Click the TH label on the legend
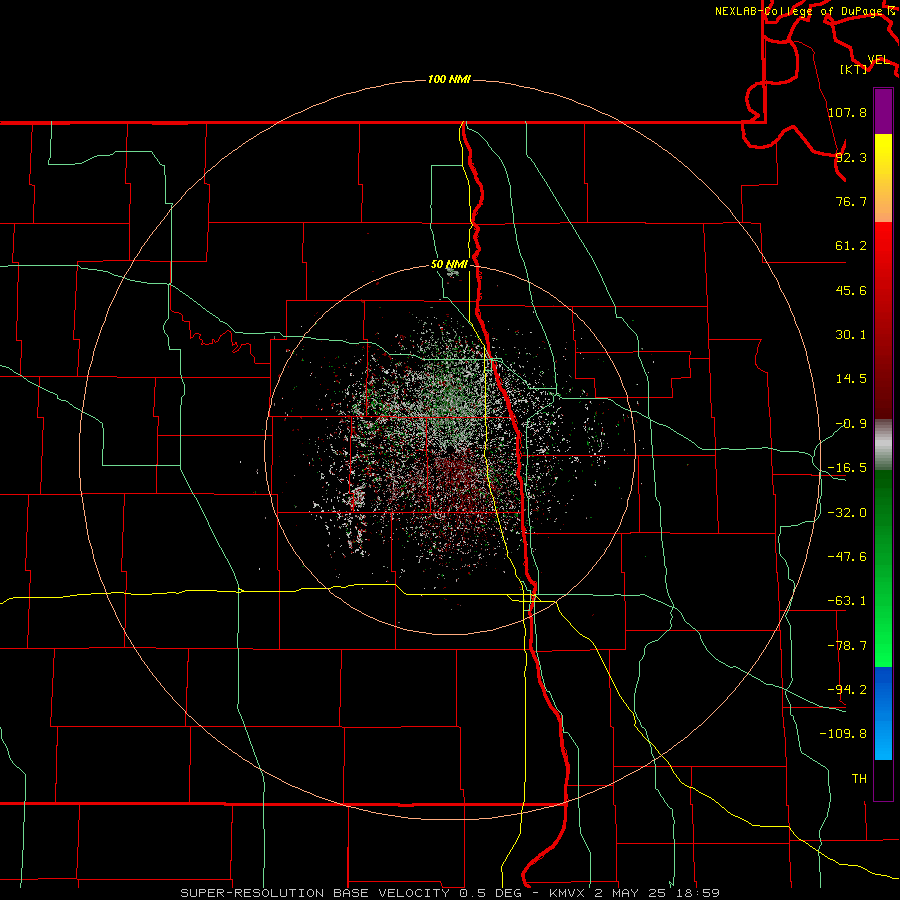This screenshot has width=900, height=900. pos(859,778)
